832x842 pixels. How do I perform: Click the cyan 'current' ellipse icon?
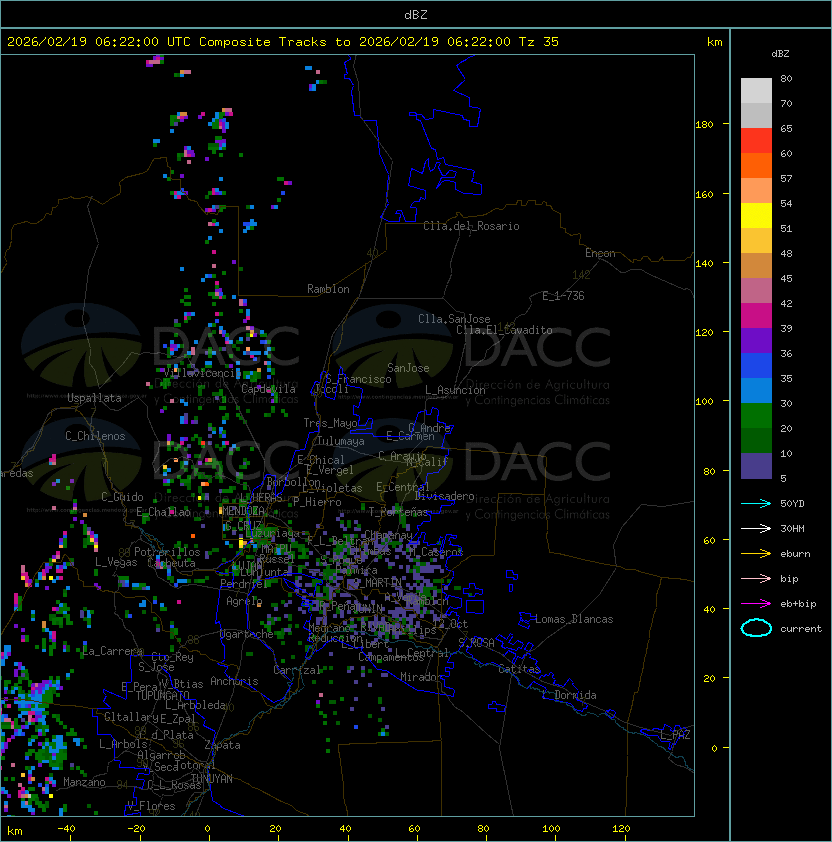tap(756, 628)
